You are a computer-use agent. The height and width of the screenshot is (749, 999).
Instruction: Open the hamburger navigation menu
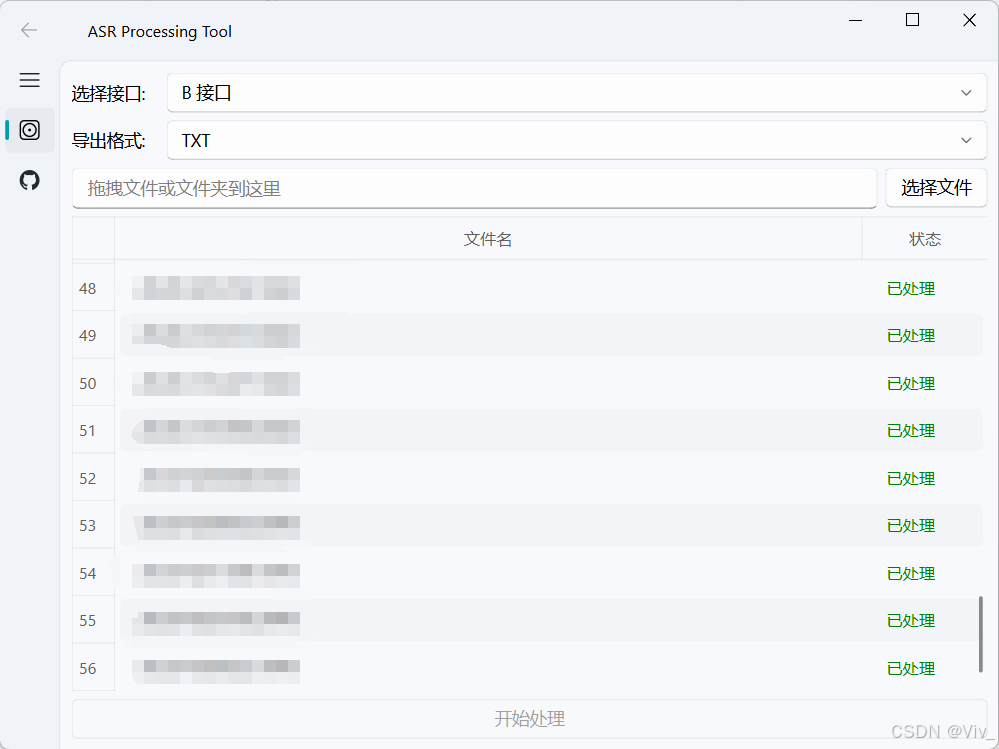29,80
